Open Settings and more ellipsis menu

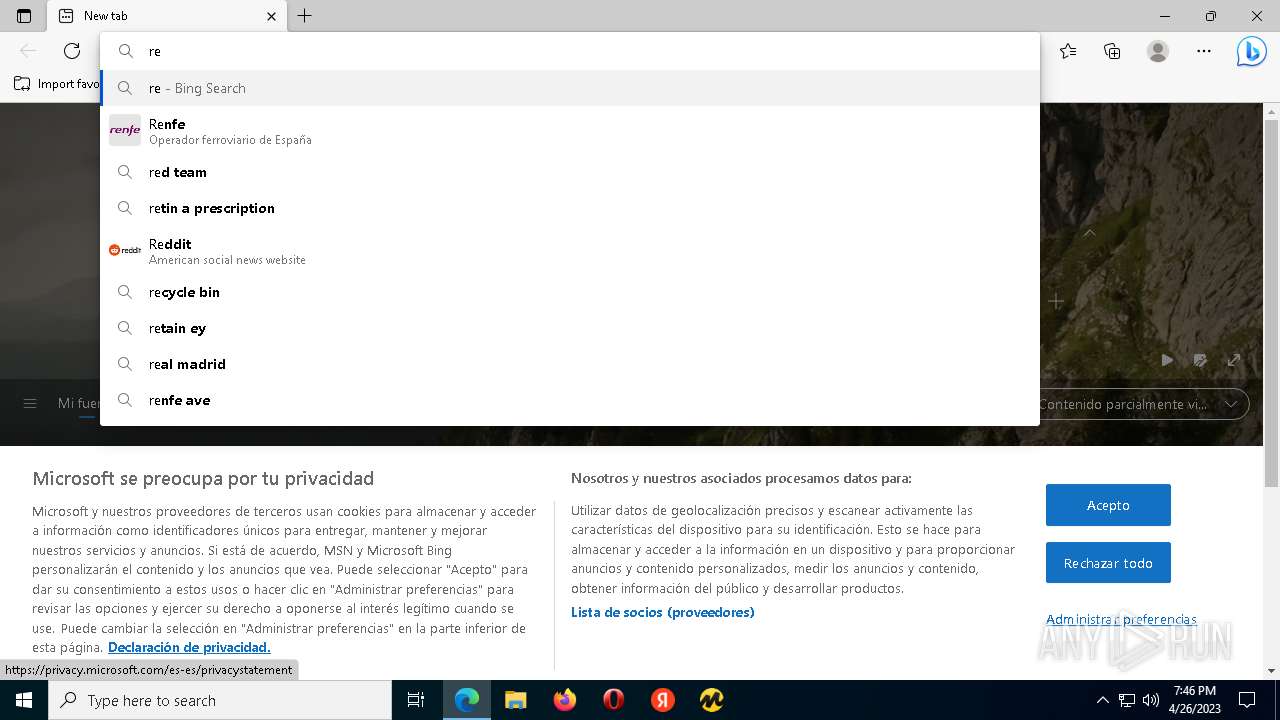(x=1204, y=51)
